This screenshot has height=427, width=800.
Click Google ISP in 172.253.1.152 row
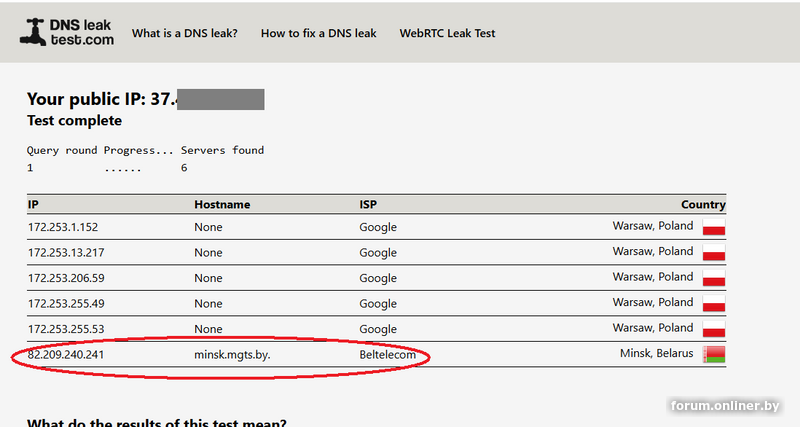coord(378,227)
